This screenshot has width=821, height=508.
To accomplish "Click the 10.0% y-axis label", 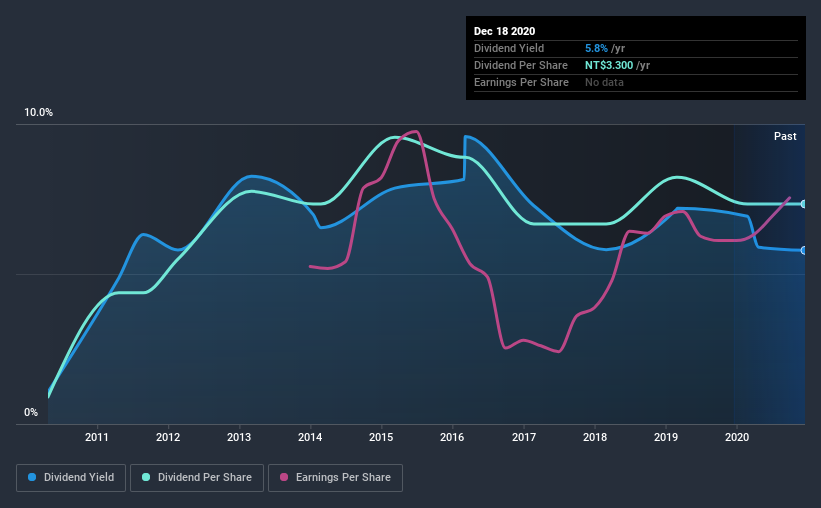I will coord(38,112).
